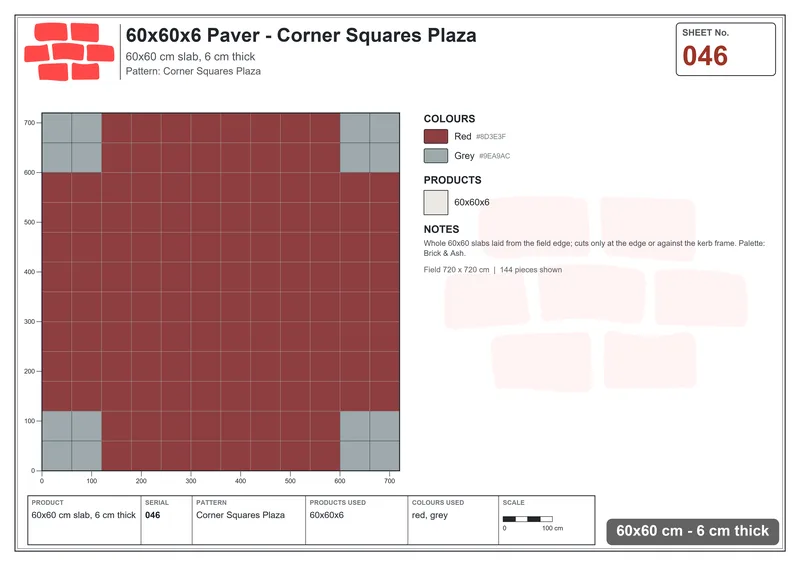Click the bottom-right grey corner block of the plan

370,441
